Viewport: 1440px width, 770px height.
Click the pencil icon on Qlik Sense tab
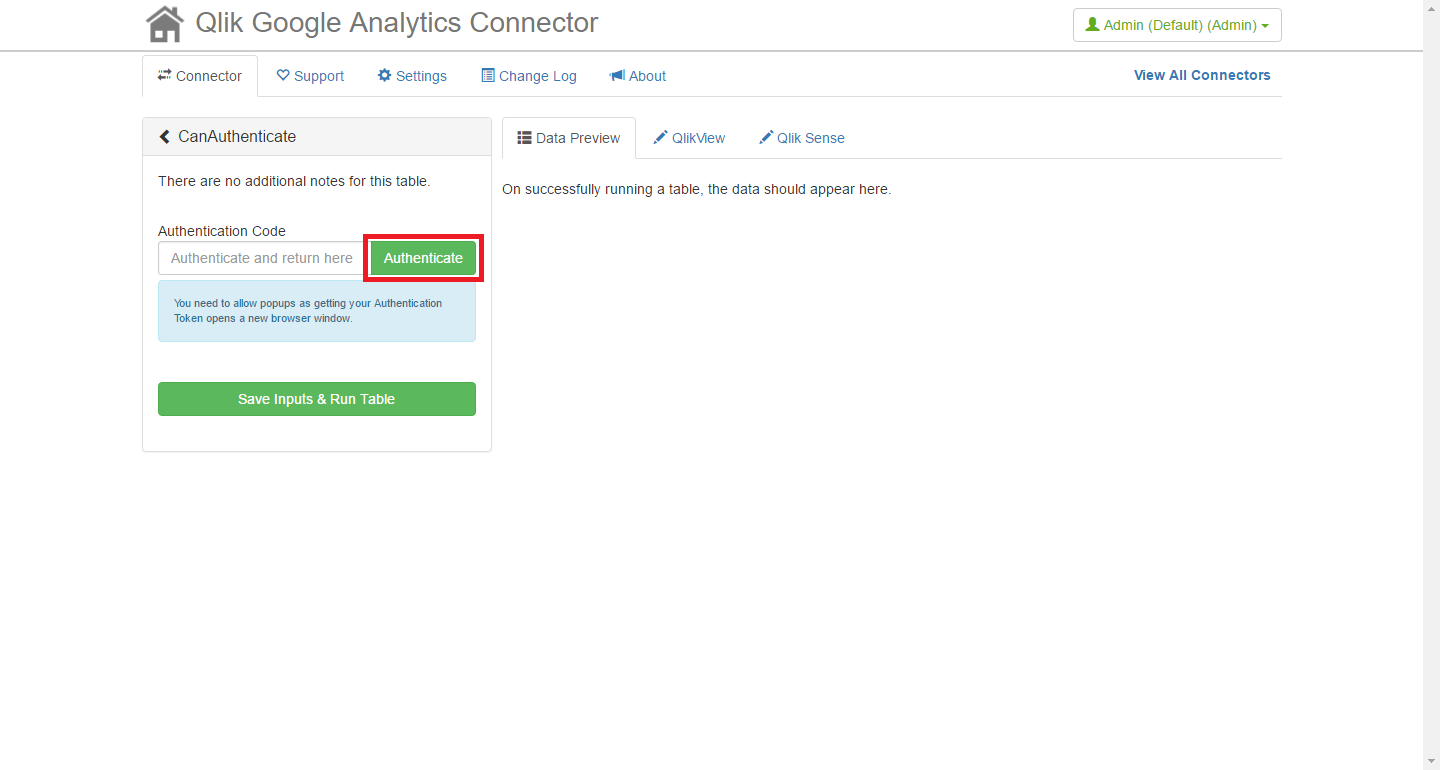[766, 138]
